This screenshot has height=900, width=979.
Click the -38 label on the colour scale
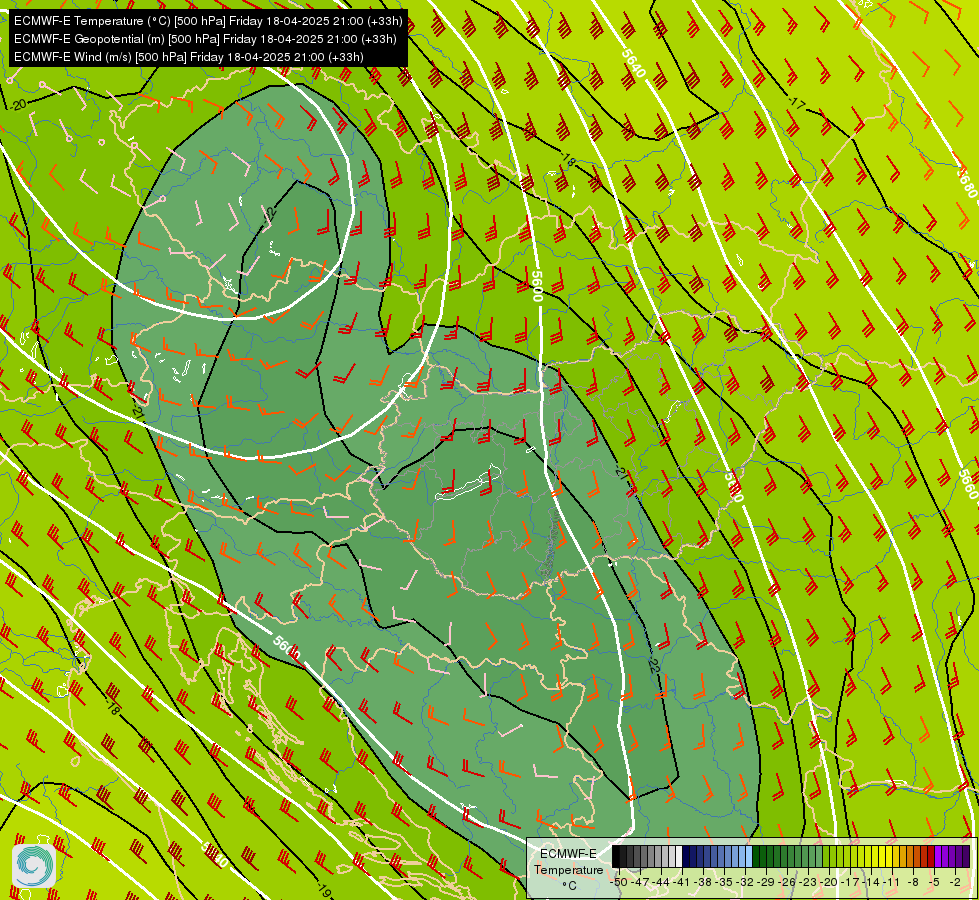(x=704, y=882)
